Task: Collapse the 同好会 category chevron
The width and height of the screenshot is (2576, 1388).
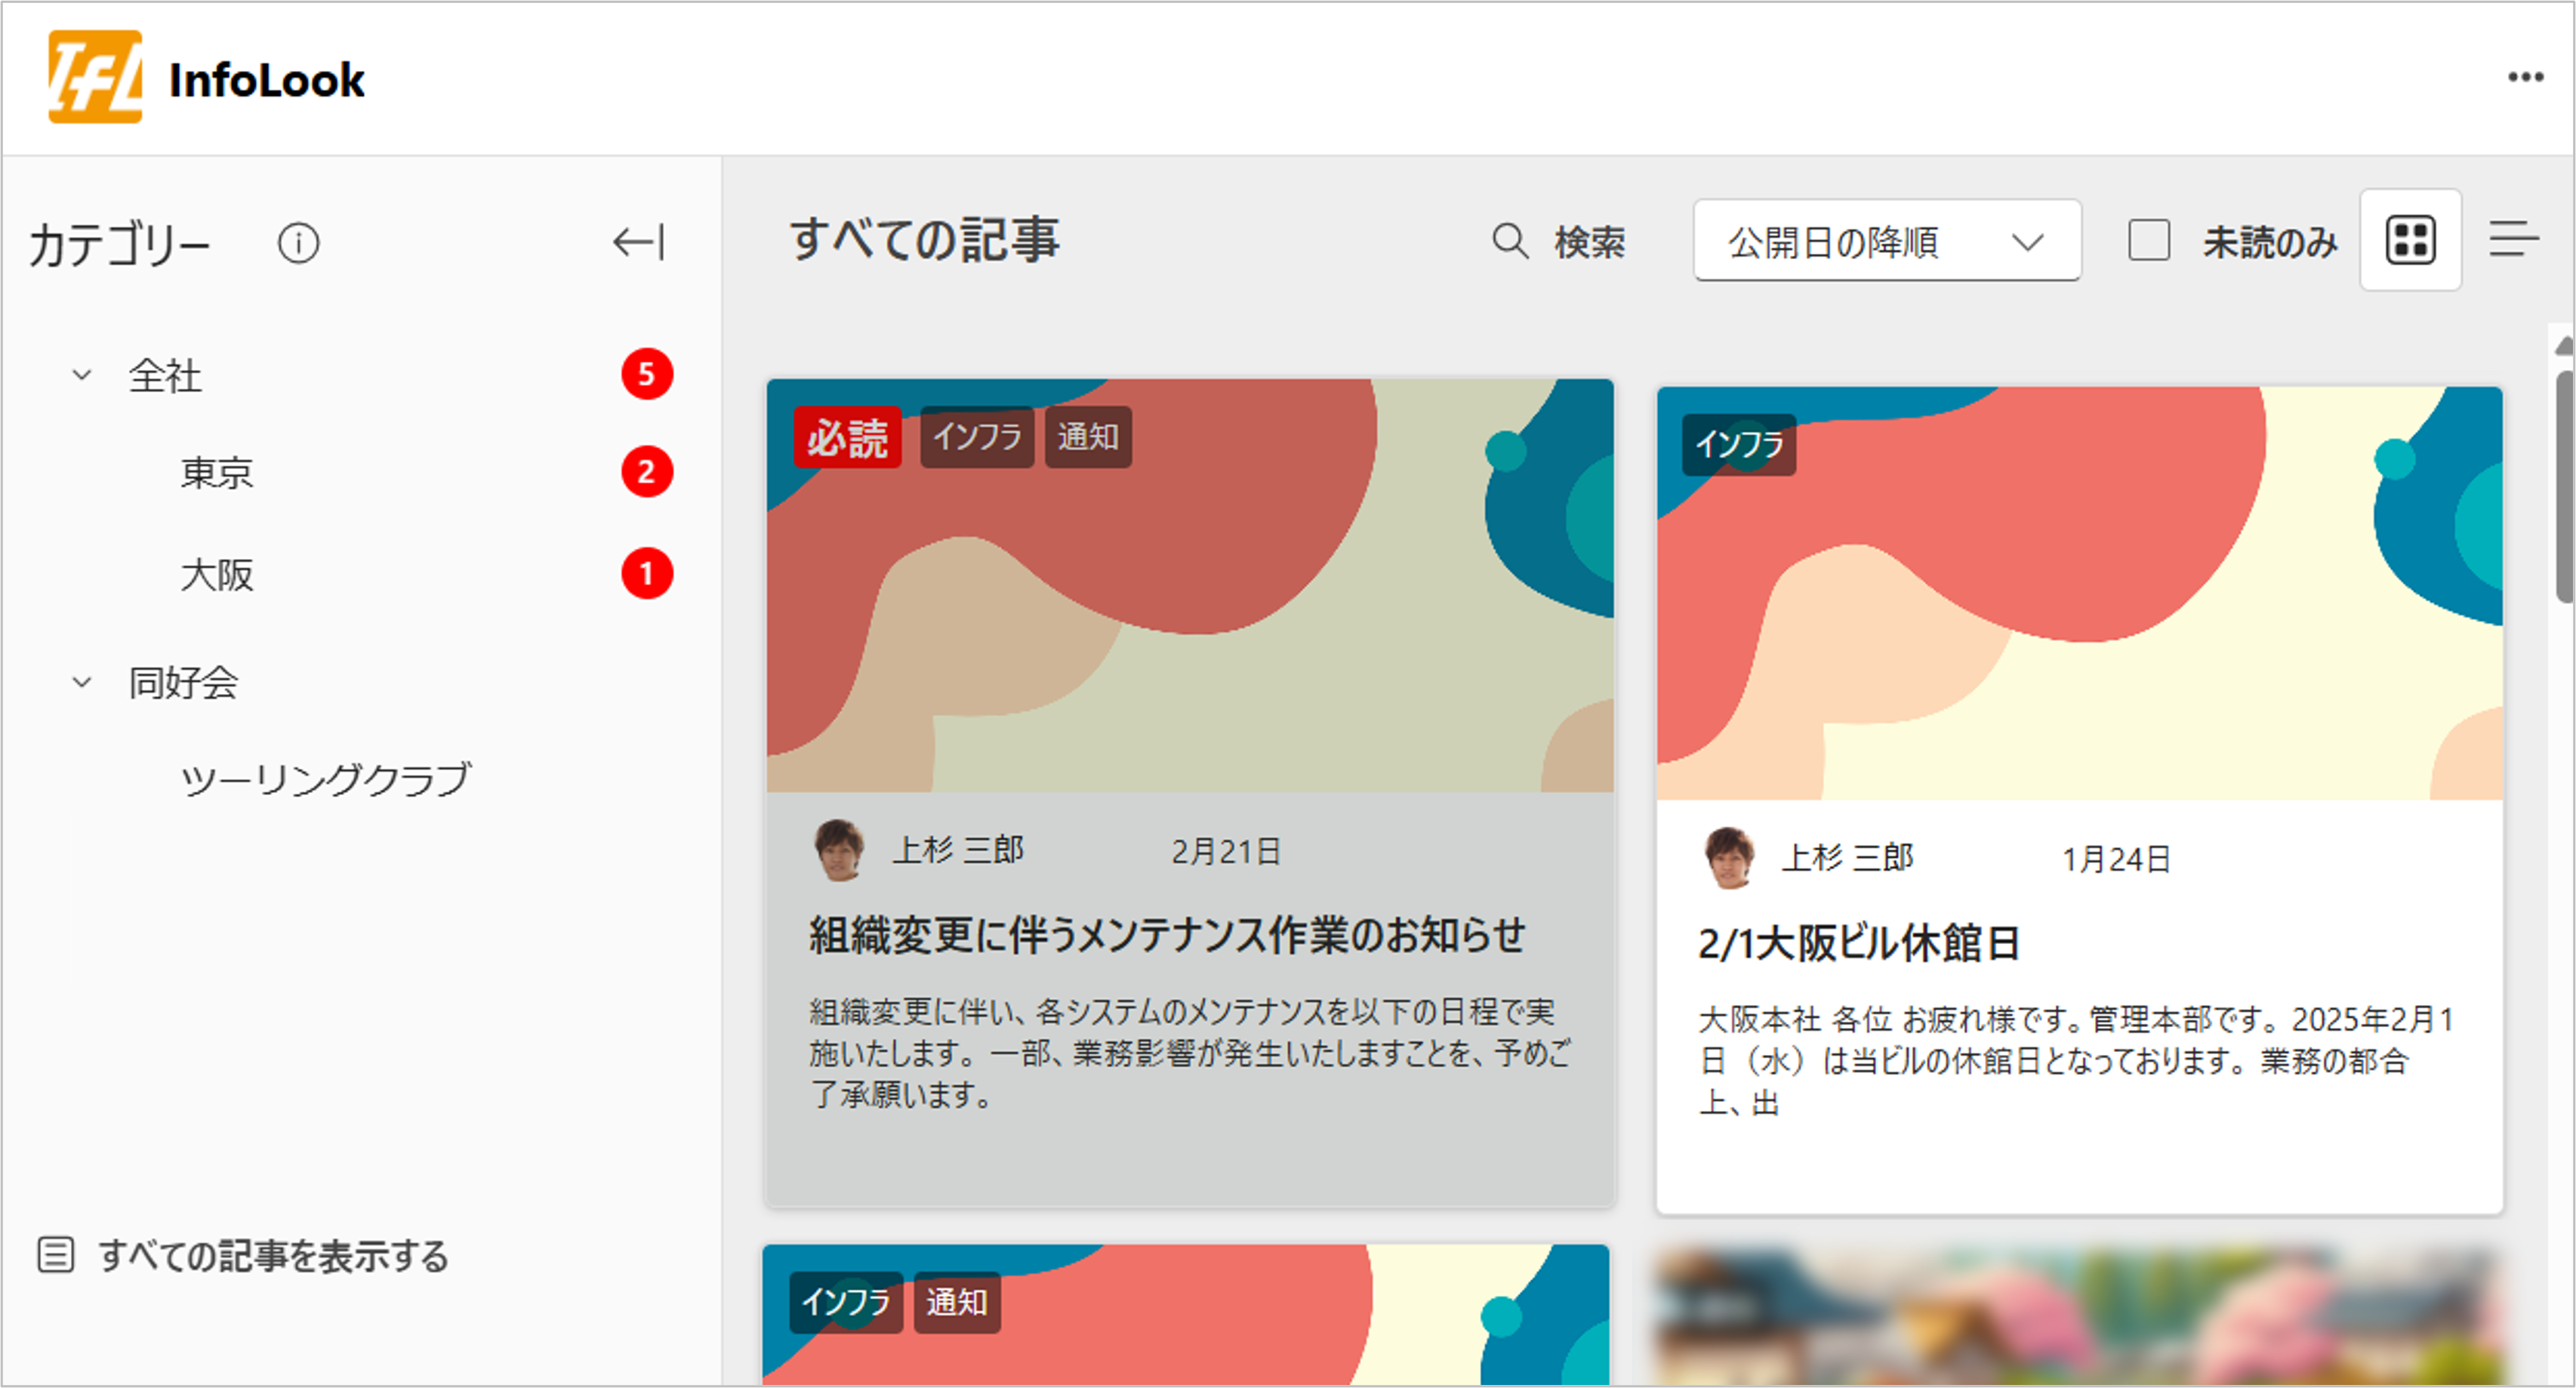Action: pos(82,682)
